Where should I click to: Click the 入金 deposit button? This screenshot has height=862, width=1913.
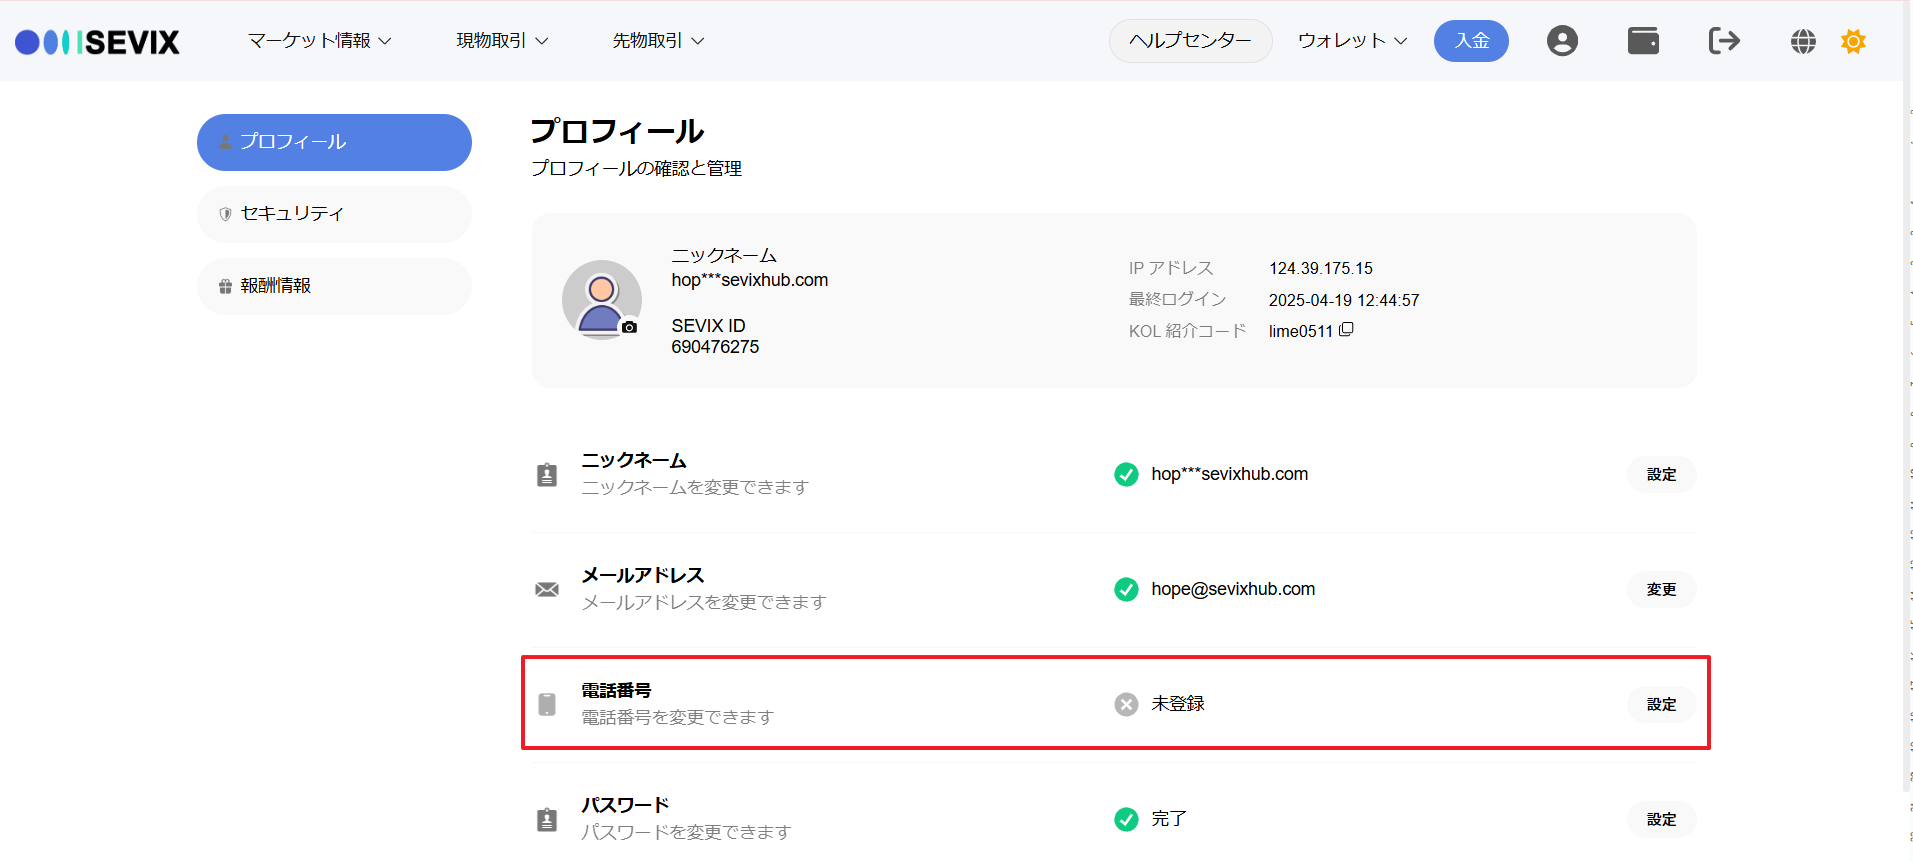1471,41
